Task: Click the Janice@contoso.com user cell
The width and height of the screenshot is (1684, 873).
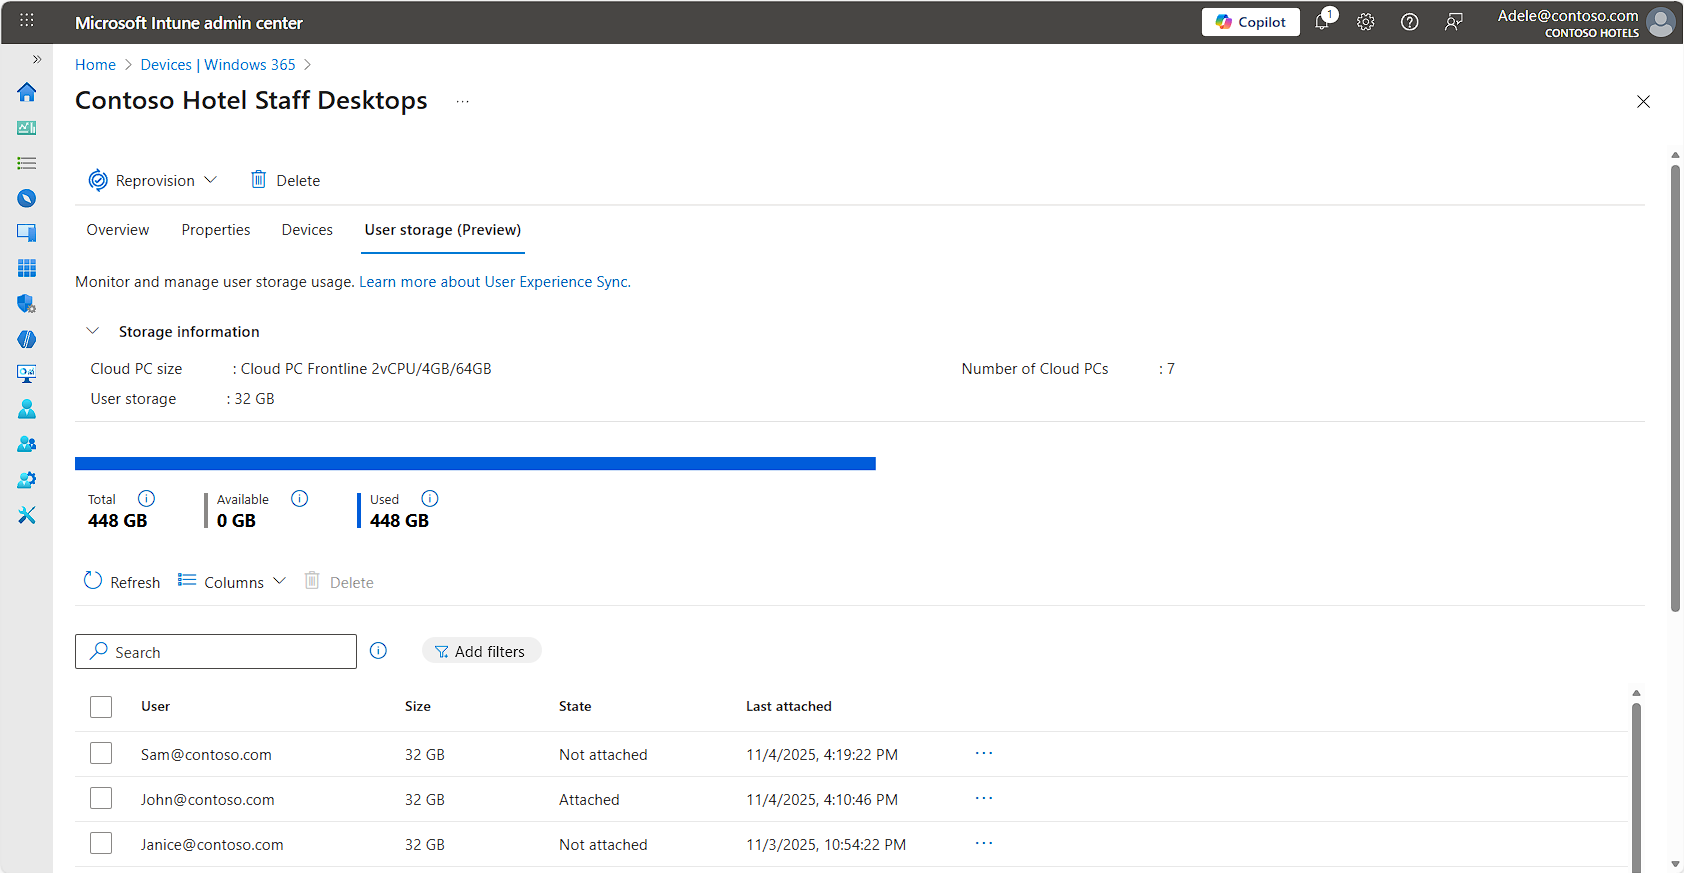Action: click(x=212, y=845)
